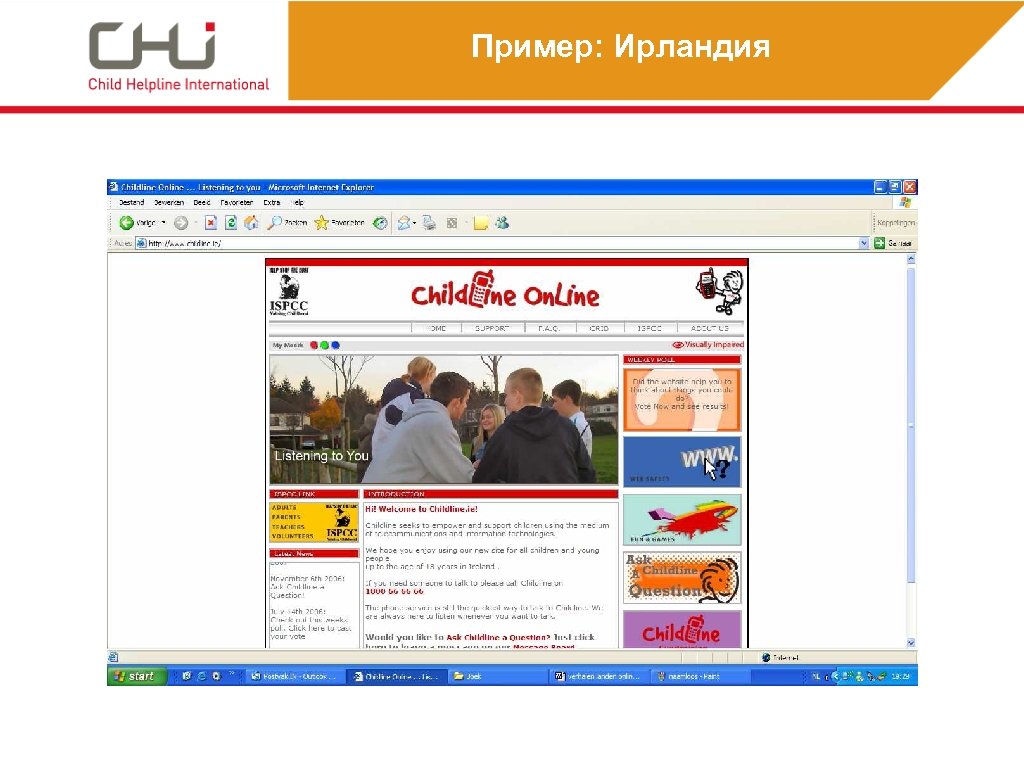The image size is (1024, 768).
Task: Open Zoeken (Search) from the toolbar
Action: tap(278, 223)
